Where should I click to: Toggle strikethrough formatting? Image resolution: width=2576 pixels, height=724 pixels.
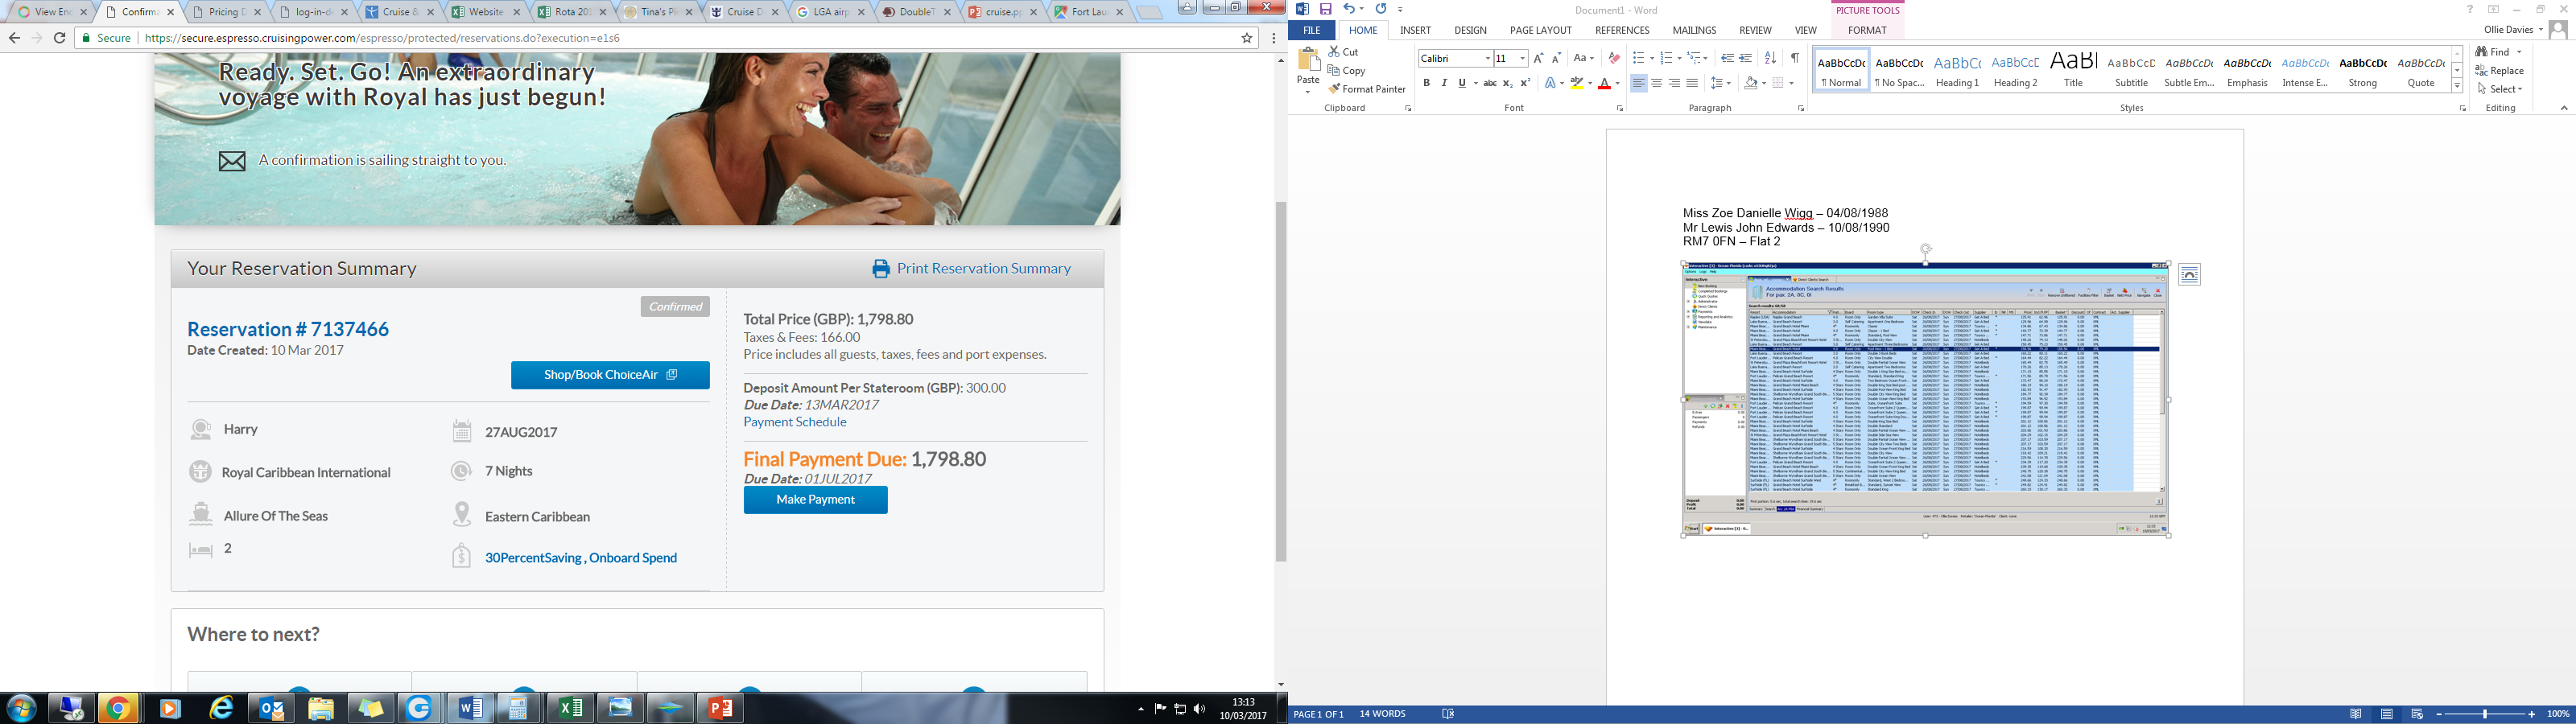[x=1490, y=83]
